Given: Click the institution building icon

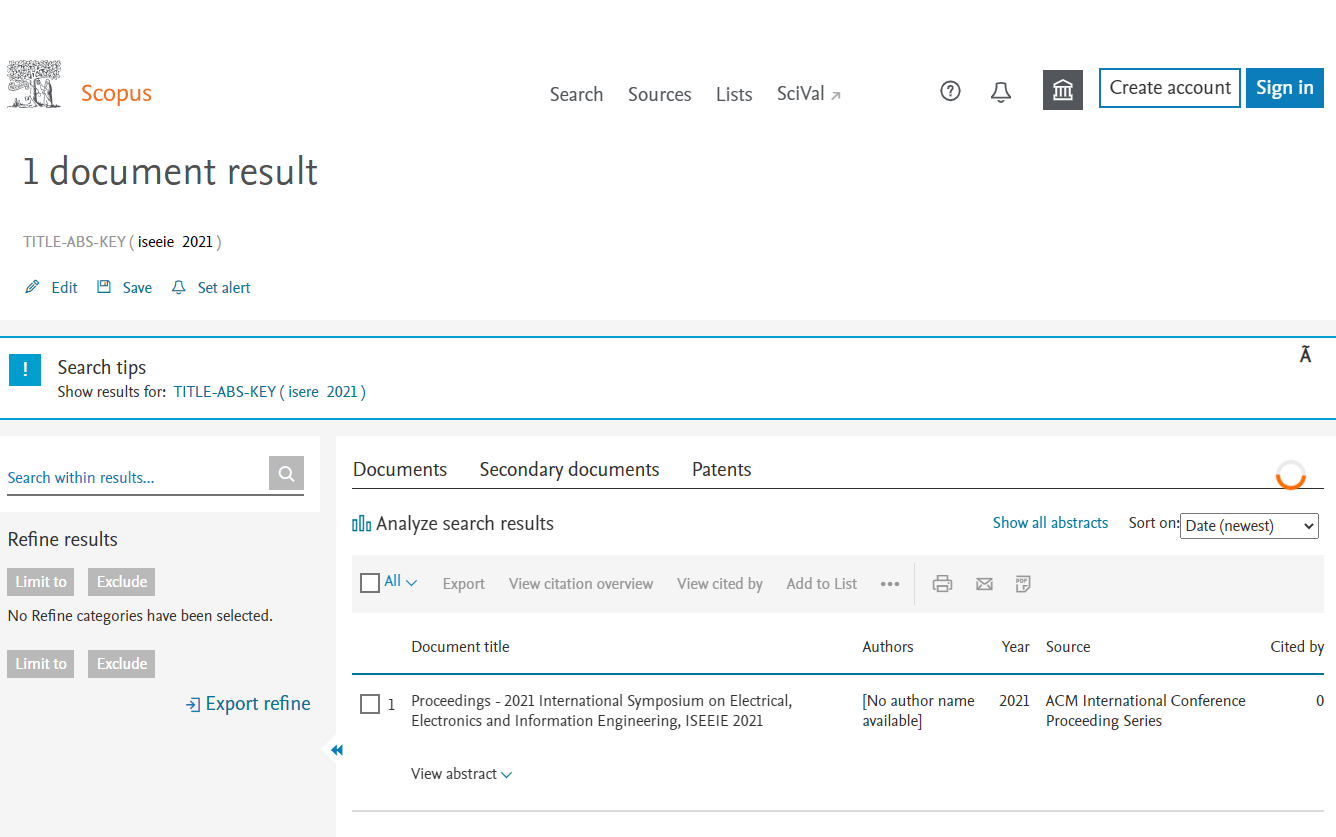Looking at the screenshot, I should pos(1062,90).
